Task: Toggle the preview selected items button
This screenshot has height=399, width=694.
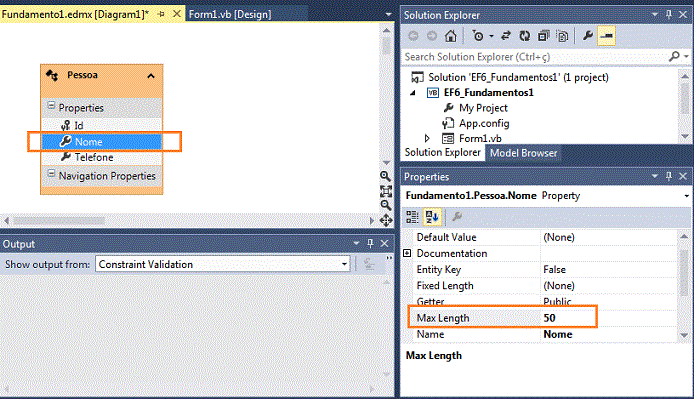Action: [606, 36]
